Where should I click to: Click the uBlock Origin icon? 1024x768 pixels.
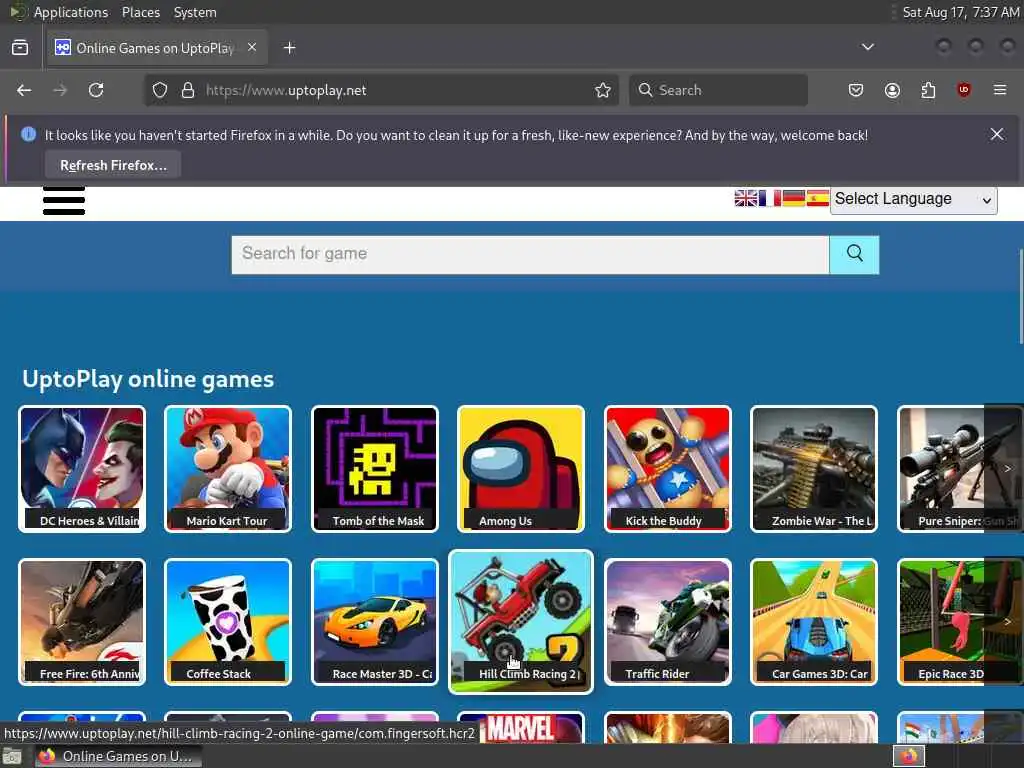(964, 90)
